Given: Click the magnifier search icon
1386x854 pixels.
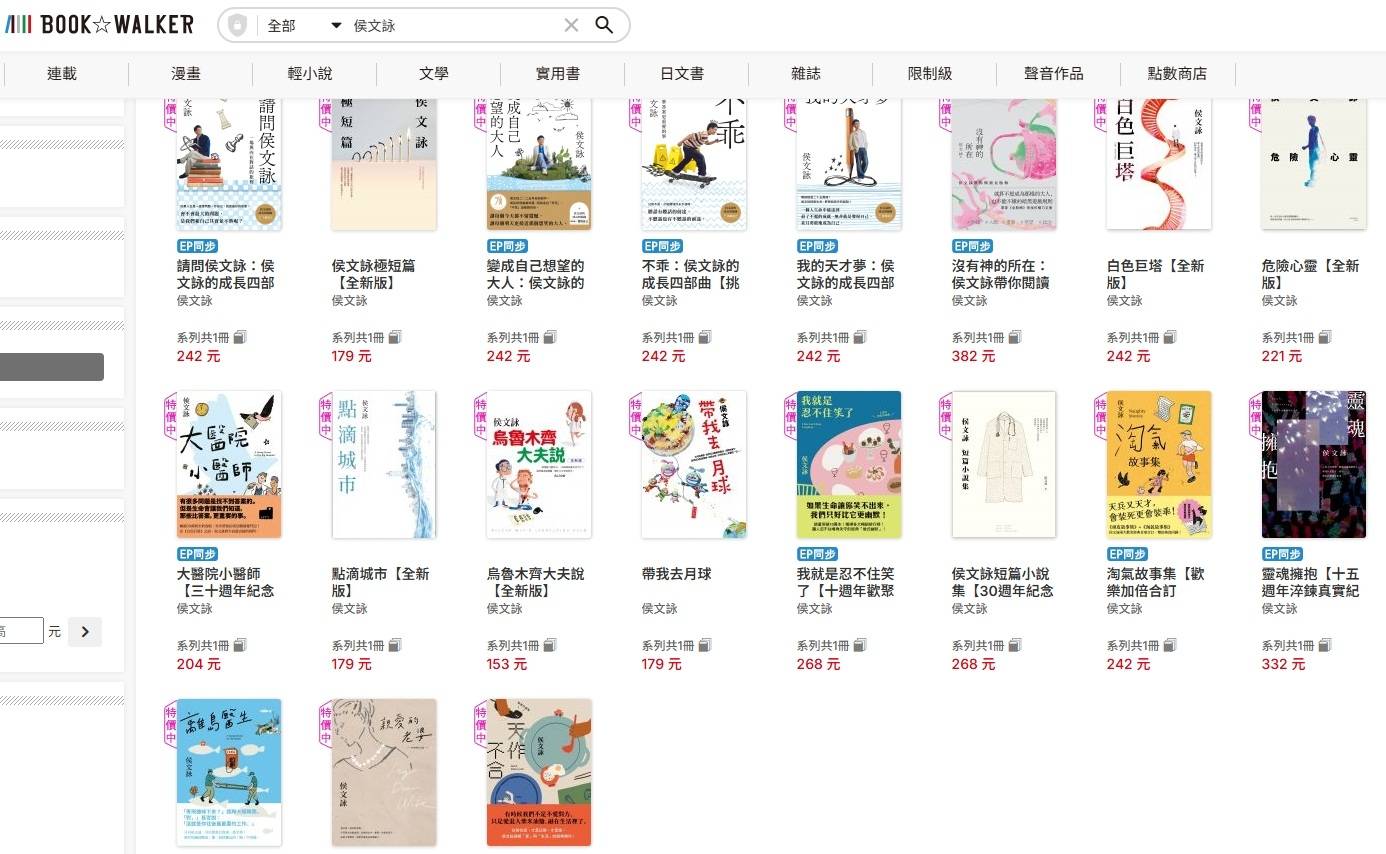Looking at the screenshot, I should click(x=604, y=25).
